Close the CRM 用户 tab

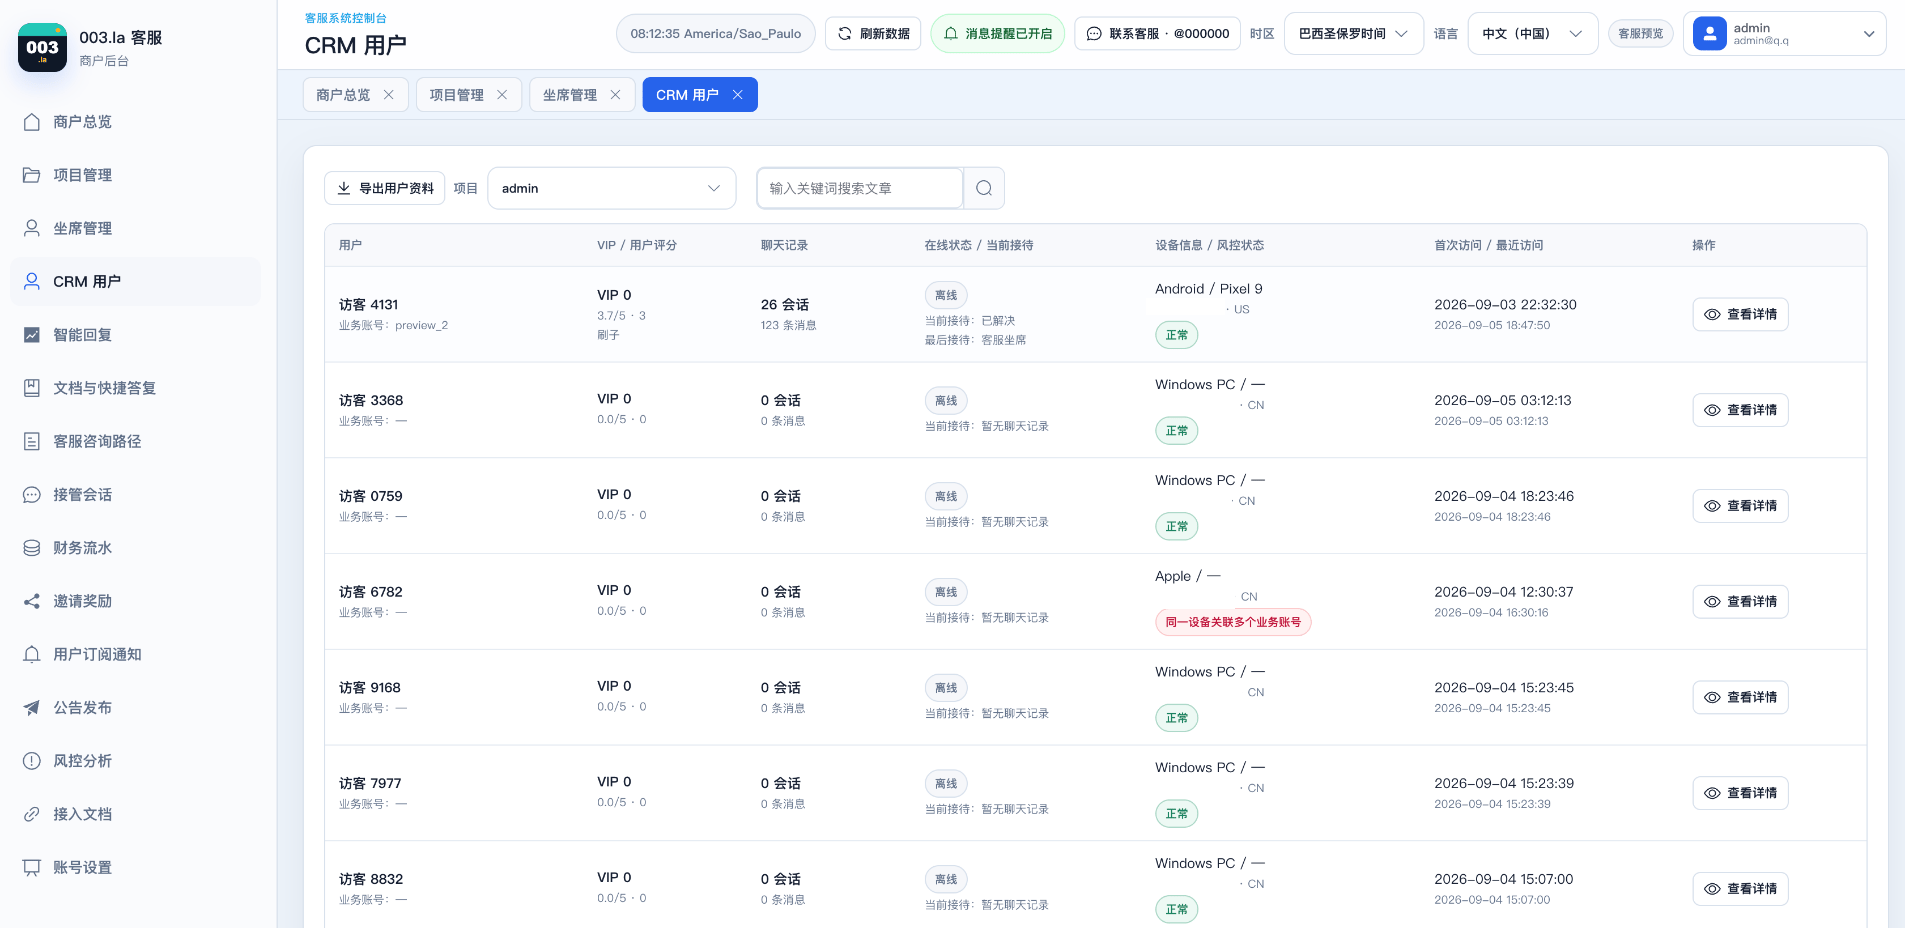tap(738, 95)
